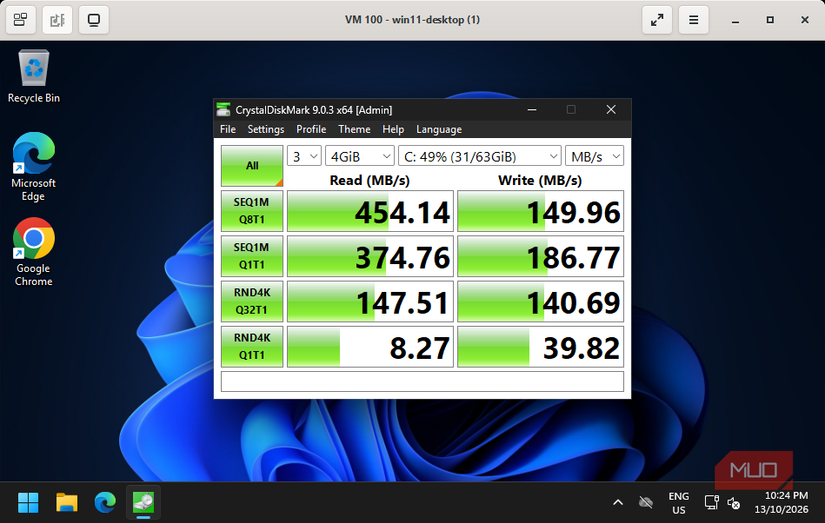Click the 147.51 read result

click(x=370, y=301)
